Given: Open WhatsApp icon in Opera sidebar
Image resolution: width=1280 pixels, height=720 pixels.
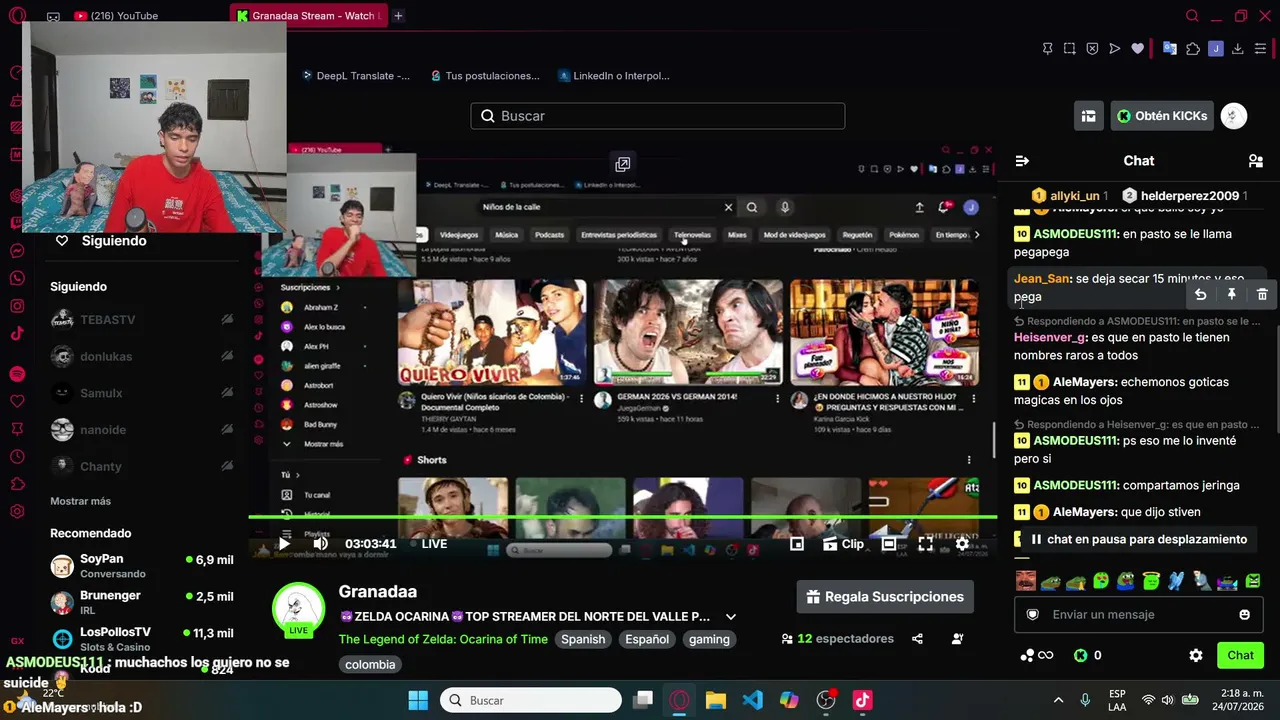Looking at the screenshot, I should tap(17, 278).
